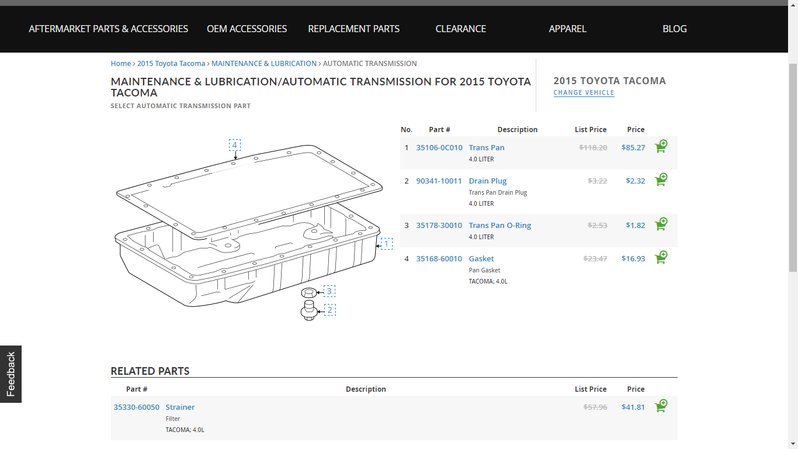
Task: Click Trans Pan price $85.27
Action: pos(633,148)
